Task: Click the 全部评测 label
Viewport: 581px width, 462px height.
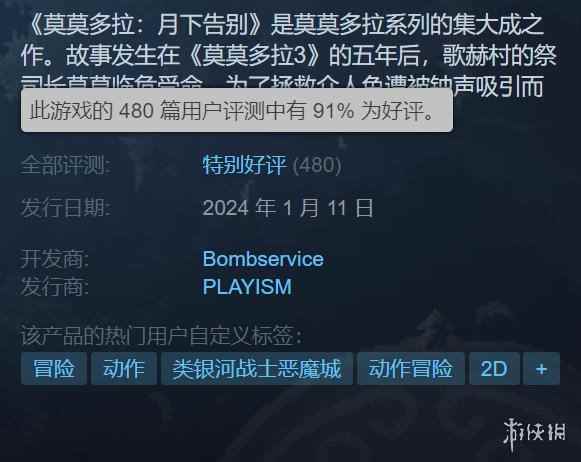Action: pyautogui.click(x=66, y=165)
